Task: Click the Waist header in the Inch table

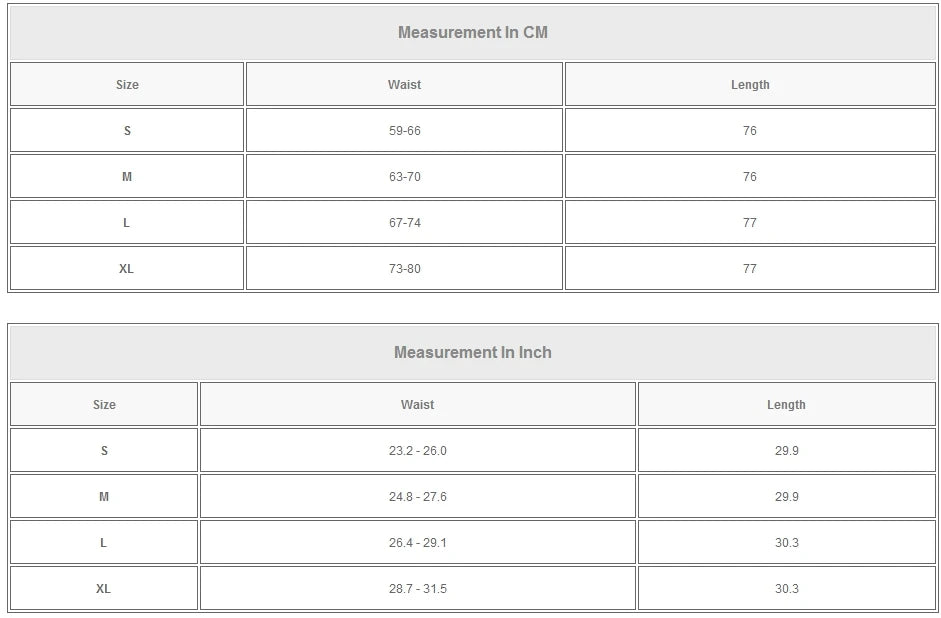Action: click(x=417, y=405)
